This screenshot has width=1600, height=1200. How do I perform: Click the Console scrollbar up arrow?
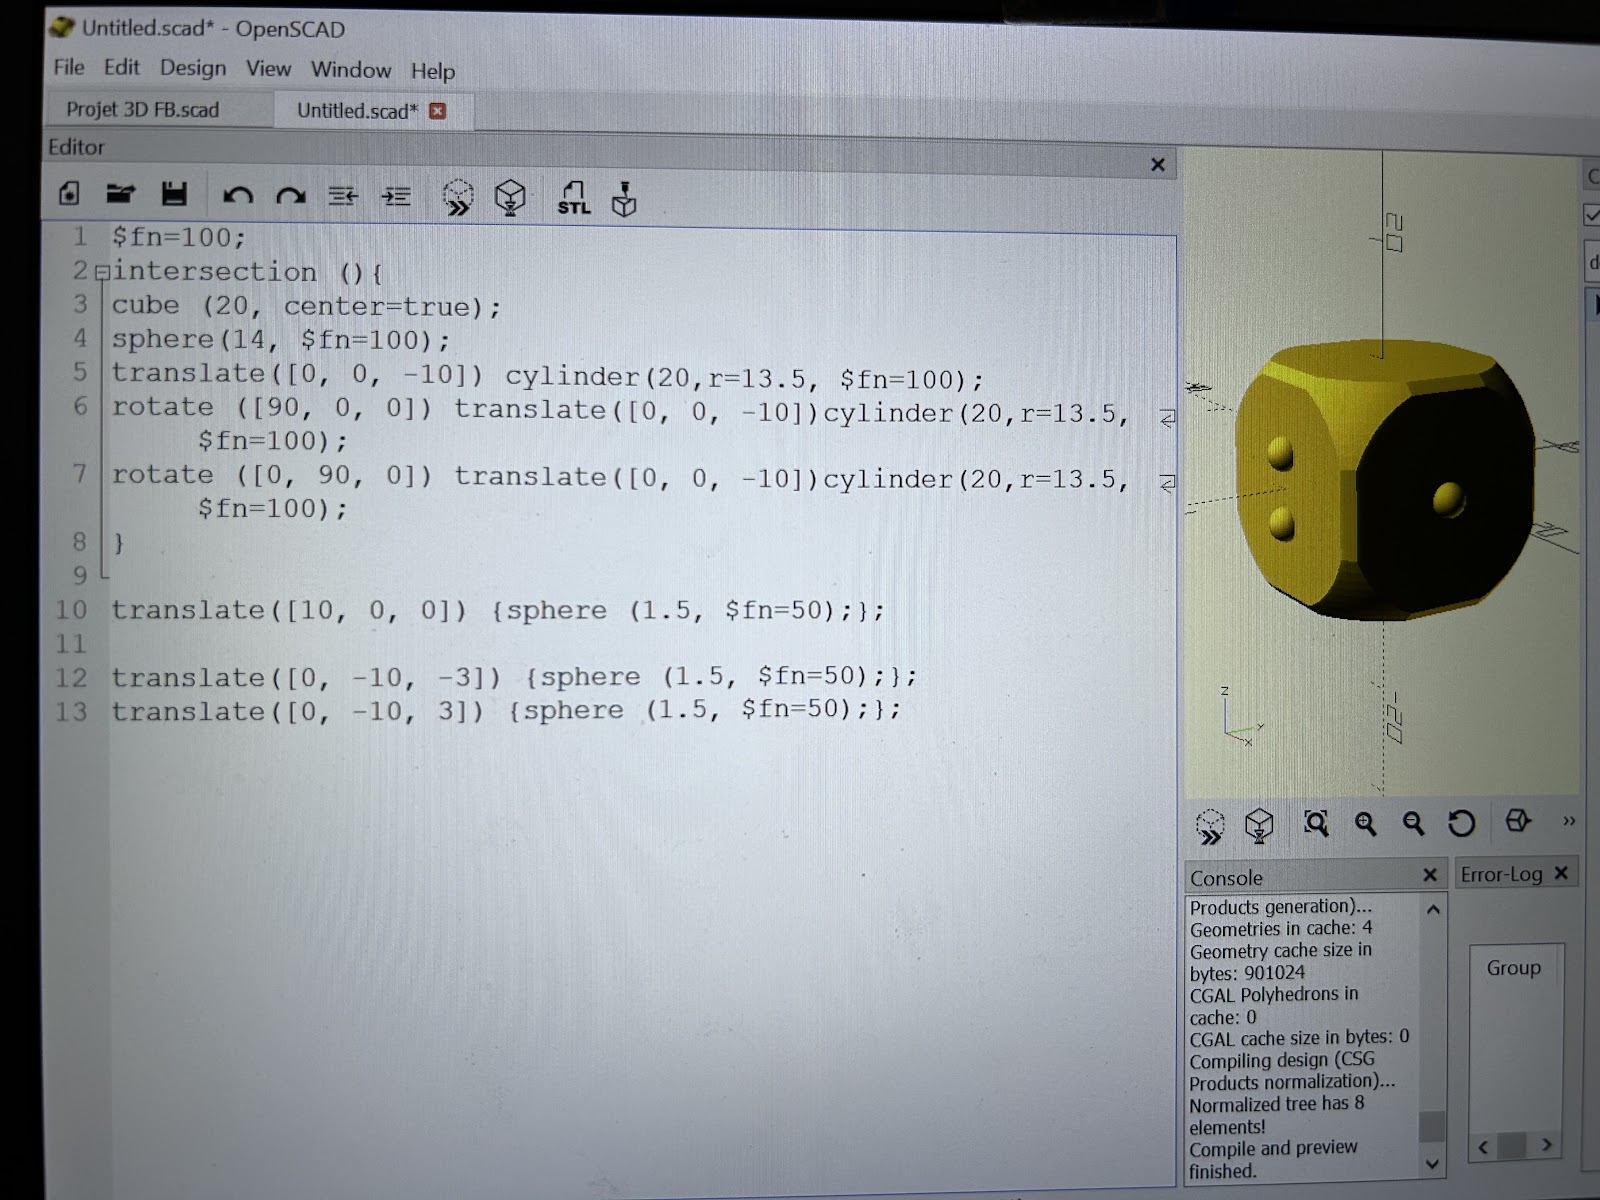coord(1433,909)
